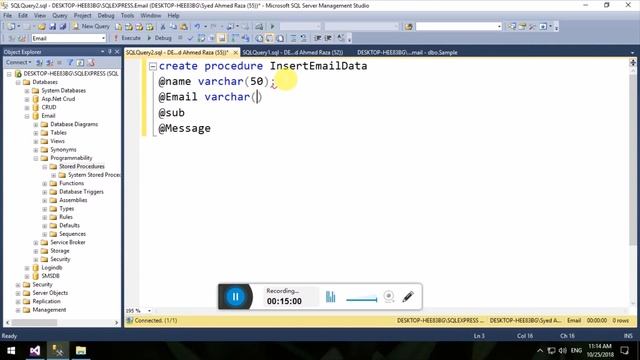Select the Logindb database

click(52, 268)
